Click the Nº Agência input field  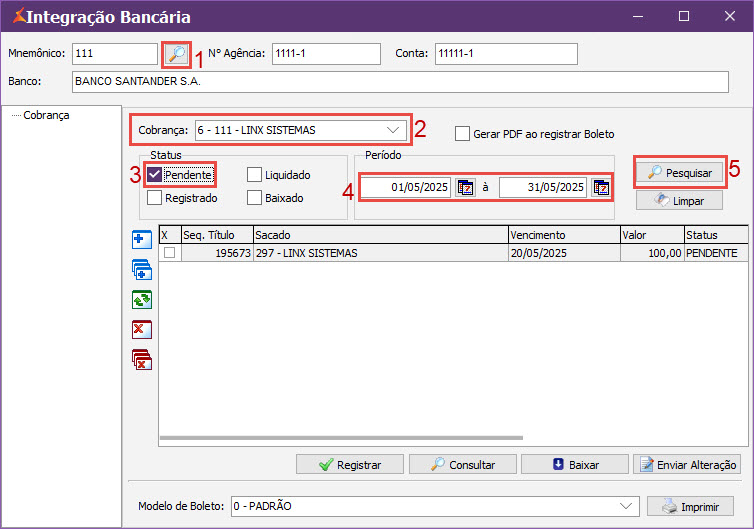pyautogui.click(x=327, y=54)
